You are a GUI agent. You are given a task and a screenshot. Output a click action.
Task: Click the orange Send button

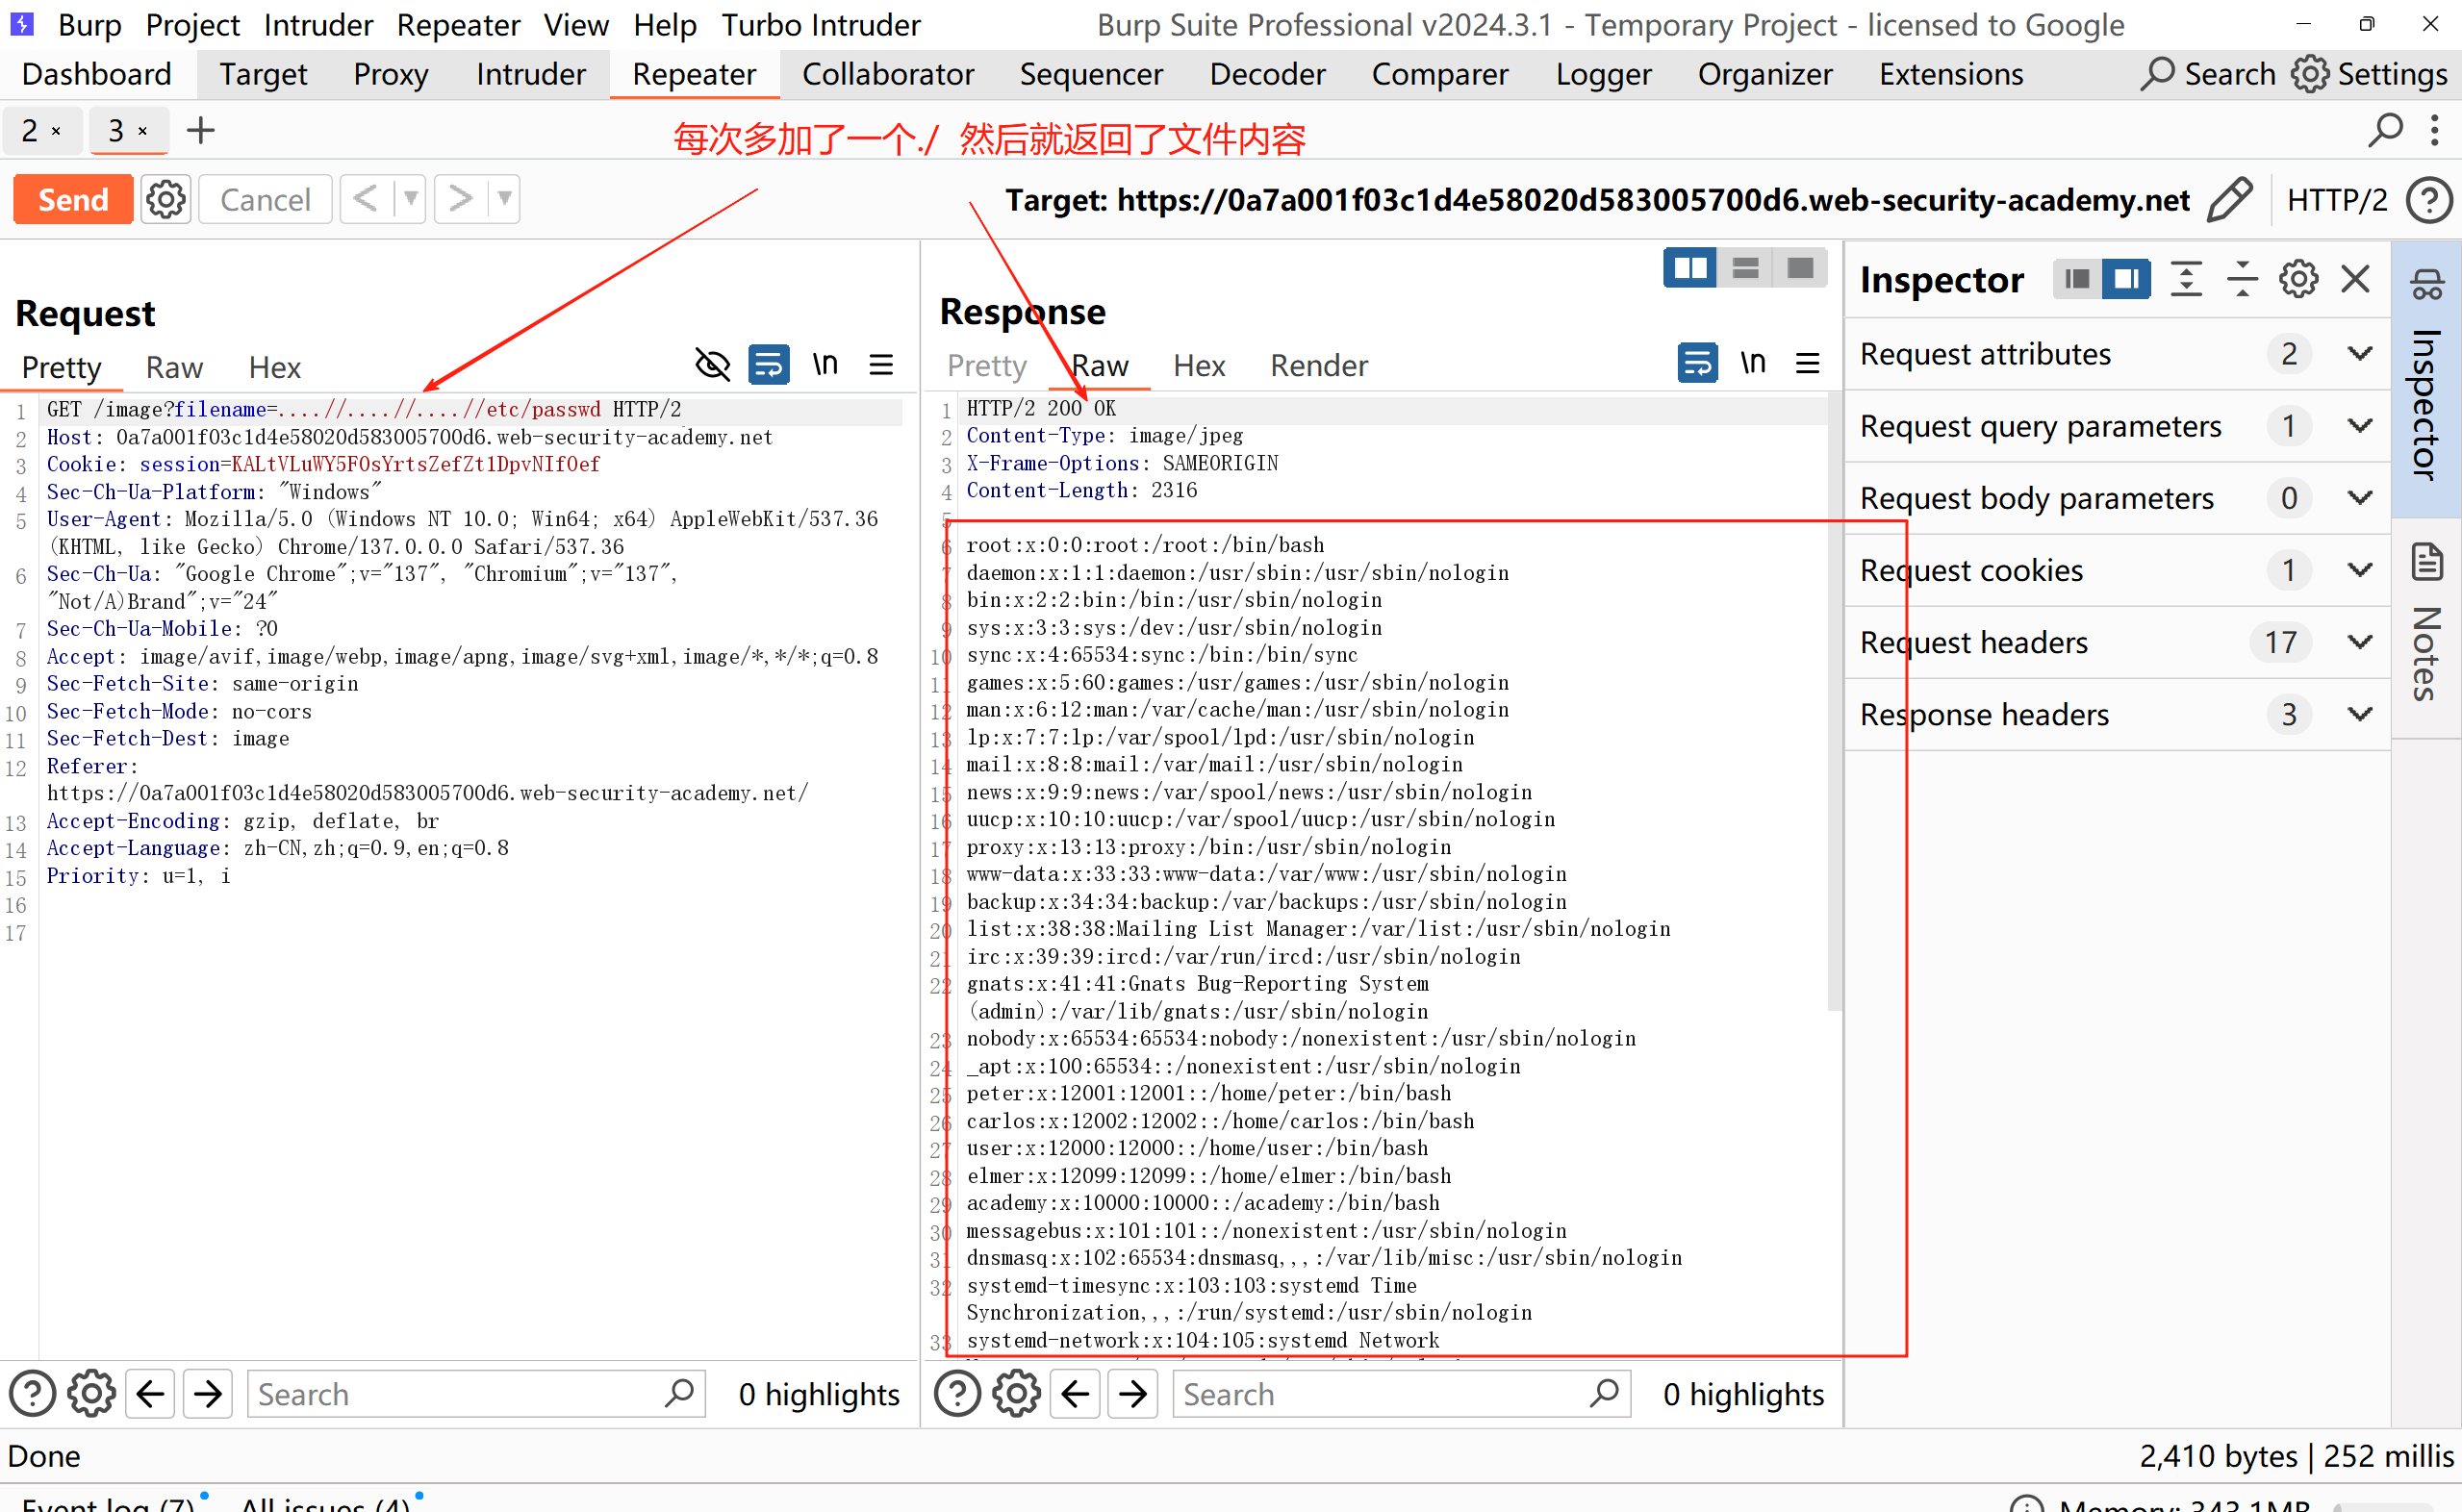73,200
